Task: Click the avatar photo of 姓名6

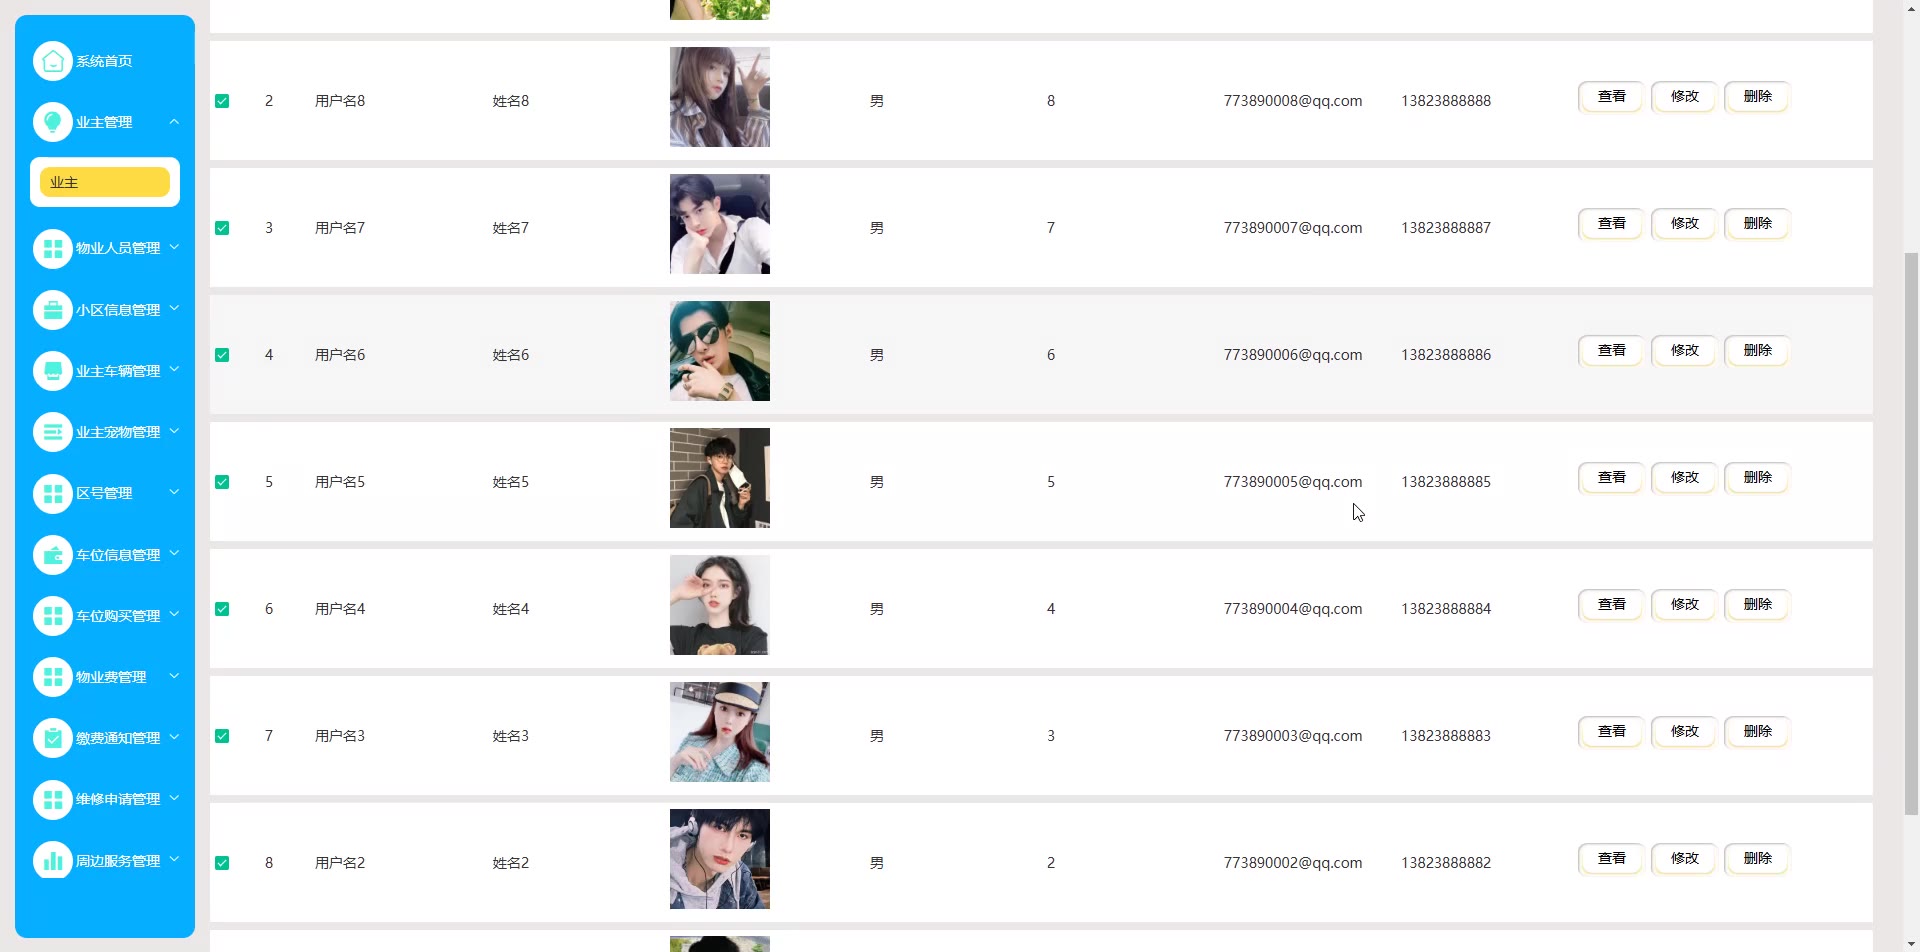Action: click(720, 351)
